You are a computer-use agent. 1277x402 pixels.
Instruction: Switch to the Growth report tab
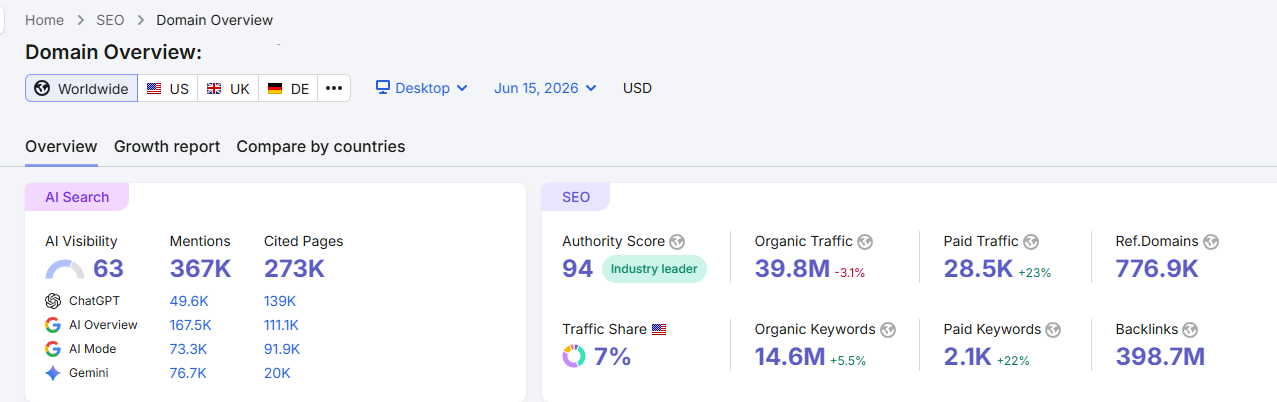tap(167, 146)
